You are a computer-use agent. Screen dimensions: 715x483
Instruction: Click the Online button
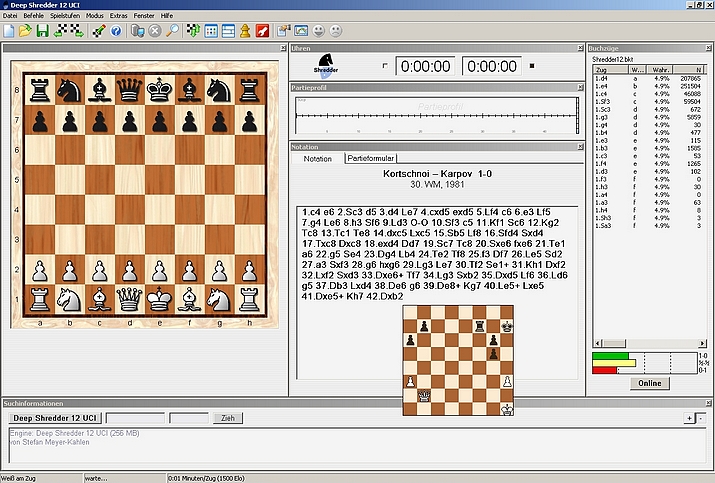pos(650,383)
